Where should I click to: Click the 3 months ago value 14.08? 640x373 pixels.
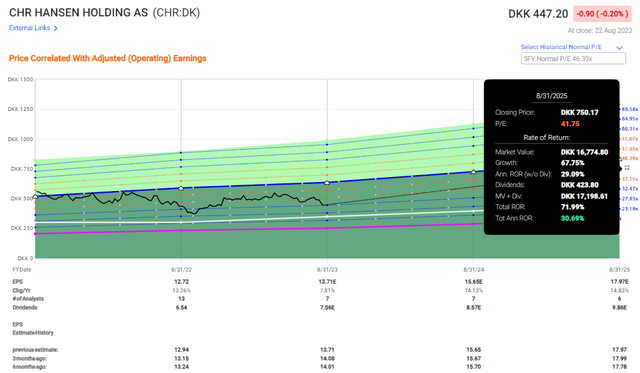pos(327,358)
